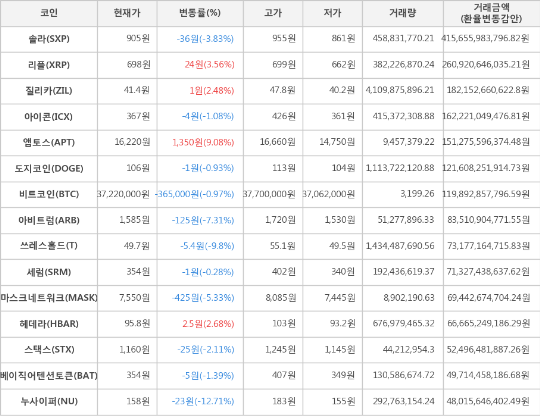The width and height of the screenshot is (540, 416).
Task: Click SXP change -36원(-3.83%)
Action: tap(205, 39)
